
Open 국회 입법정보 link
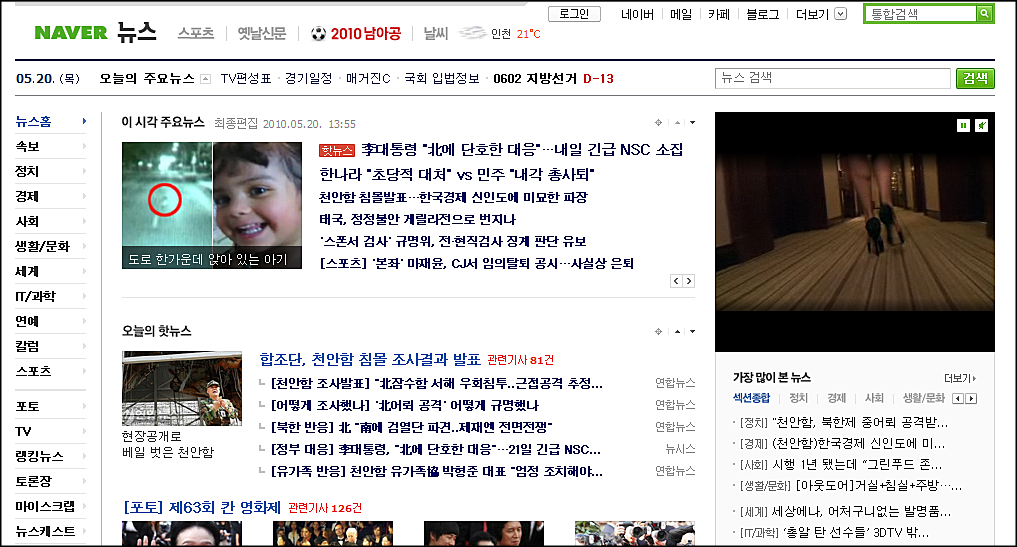pos(442,79)
